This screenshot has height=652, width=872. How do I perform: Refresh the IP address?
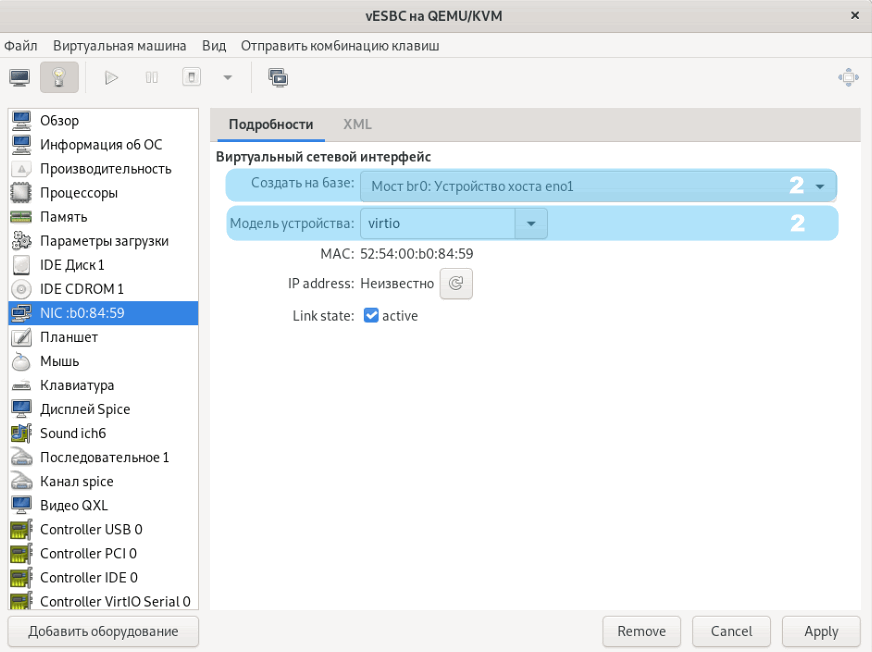(456, 284)
